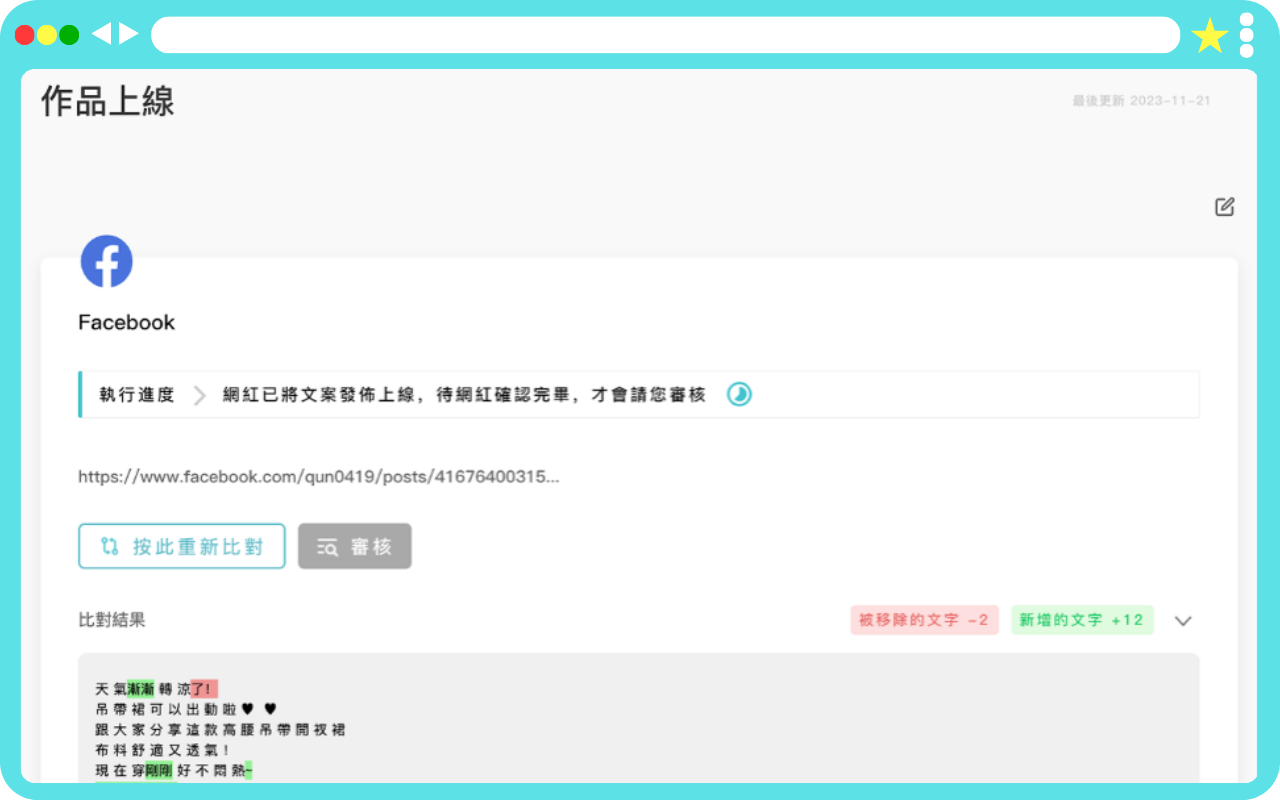Viewport: 1280px width, 800px height.
Task: Click the 執行進度 label
Action: click(x=137, y=395)
